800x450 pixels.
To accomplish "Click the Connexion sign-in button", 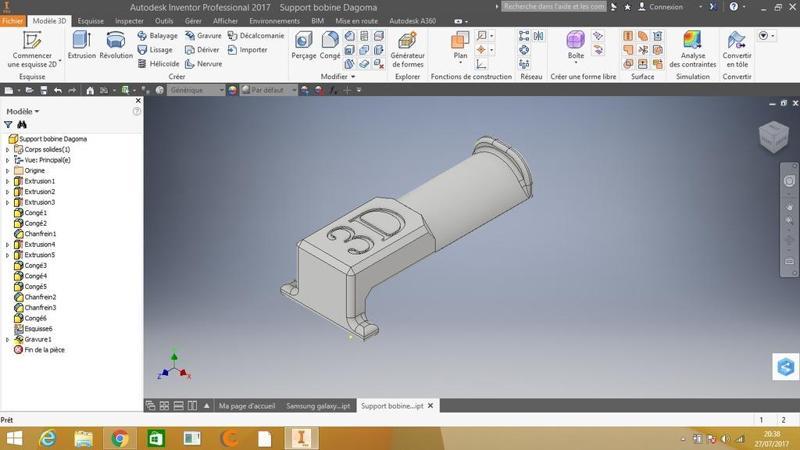I will 661,7.
